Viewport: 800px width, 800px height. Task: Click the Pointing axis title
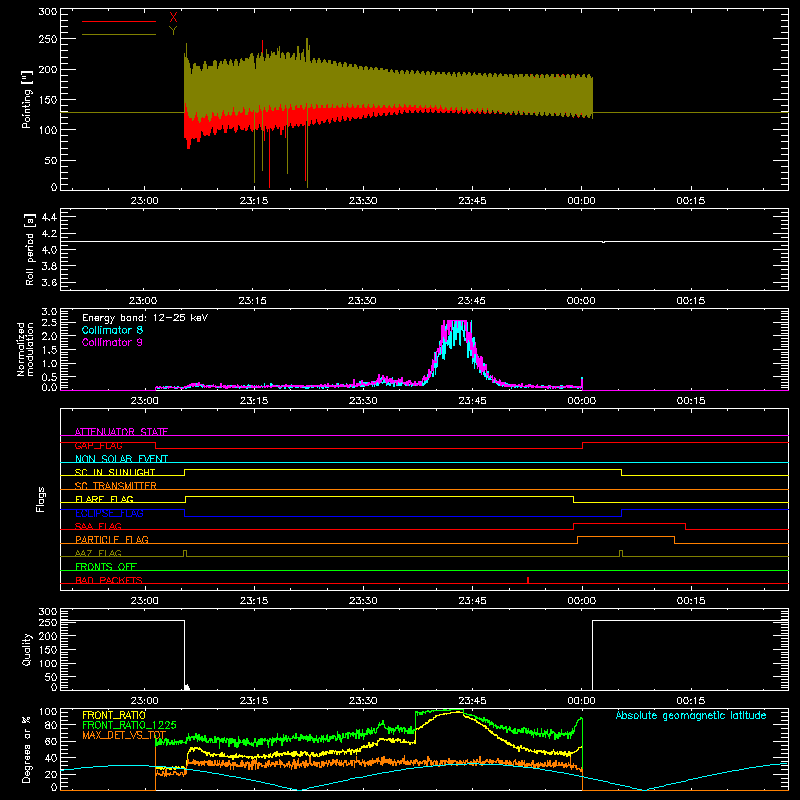tap(27, 99)
